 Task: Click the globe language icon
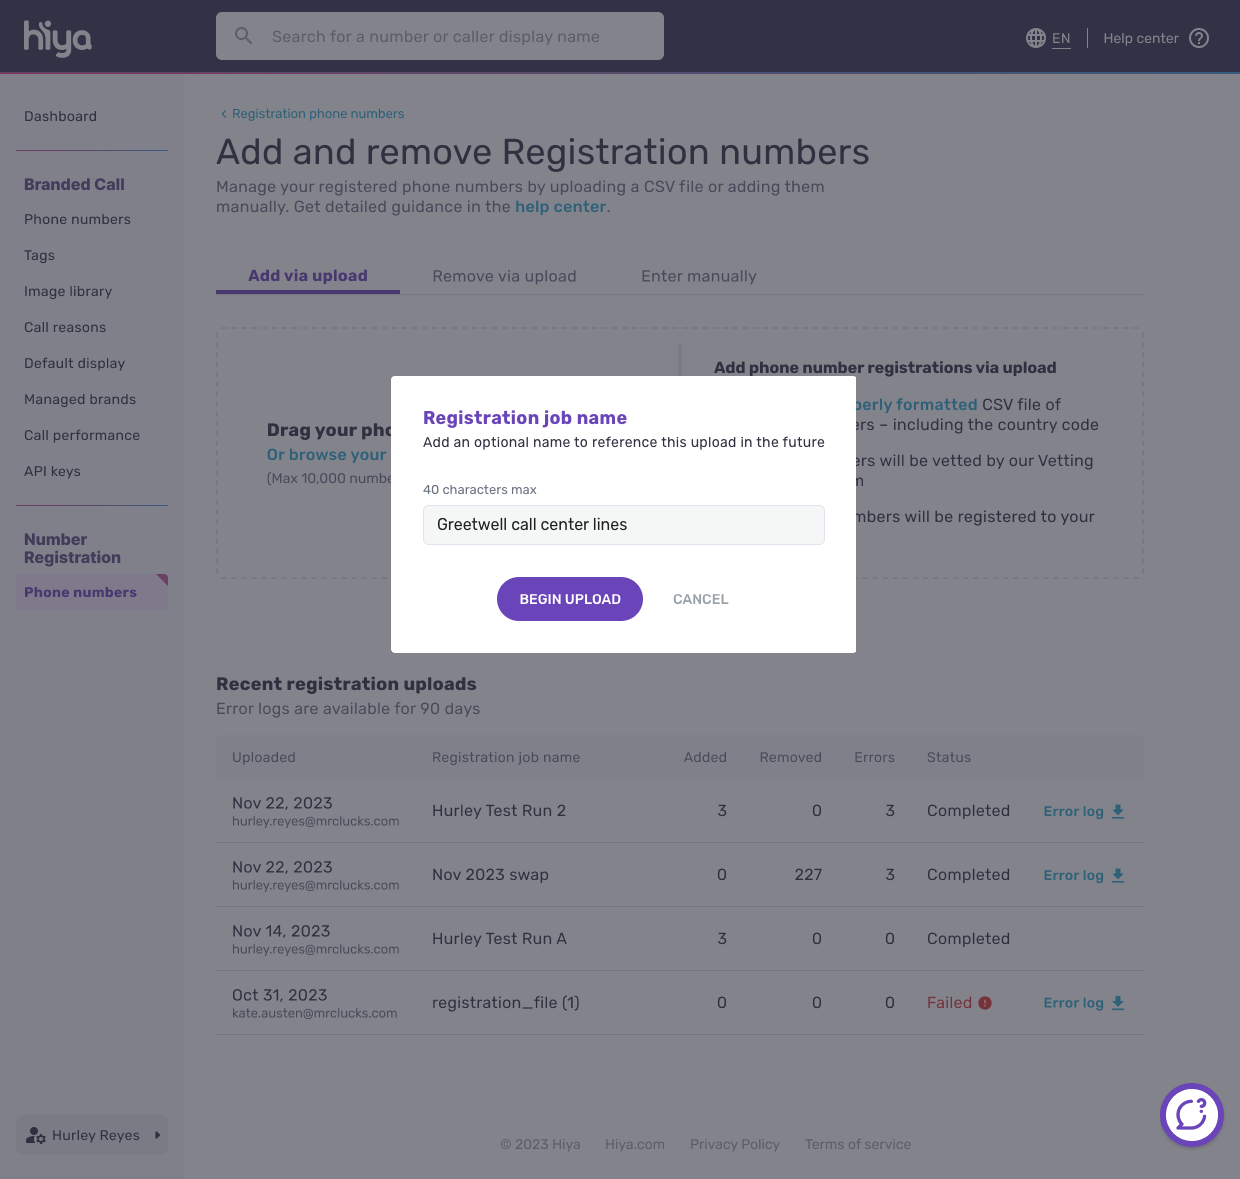click(x=1035, y=38)
